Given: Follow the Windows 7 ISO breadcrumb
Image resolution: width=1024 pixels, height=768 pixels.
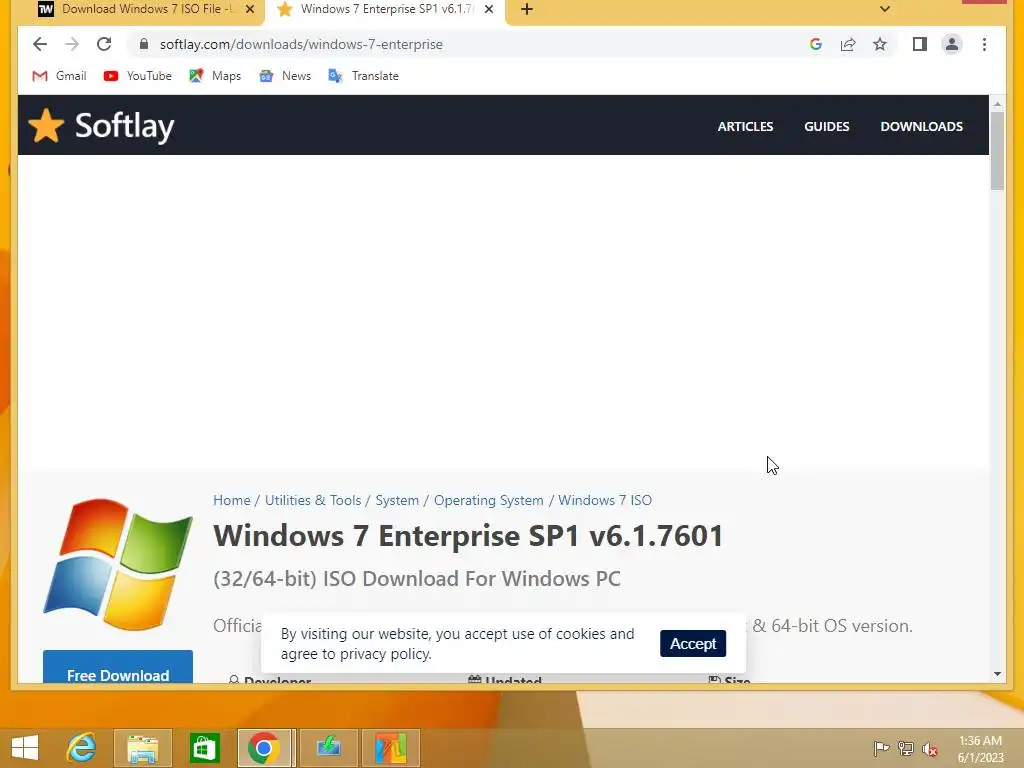Looking at the screenshot, I should [605, 500].
